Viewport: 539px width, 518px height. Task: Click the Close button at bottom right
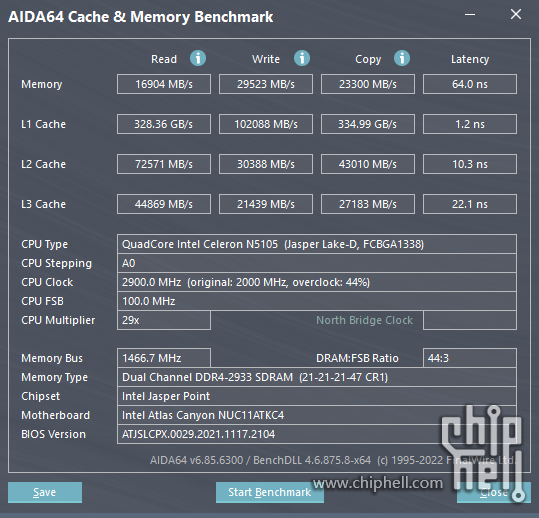click(x=494, y=492)
